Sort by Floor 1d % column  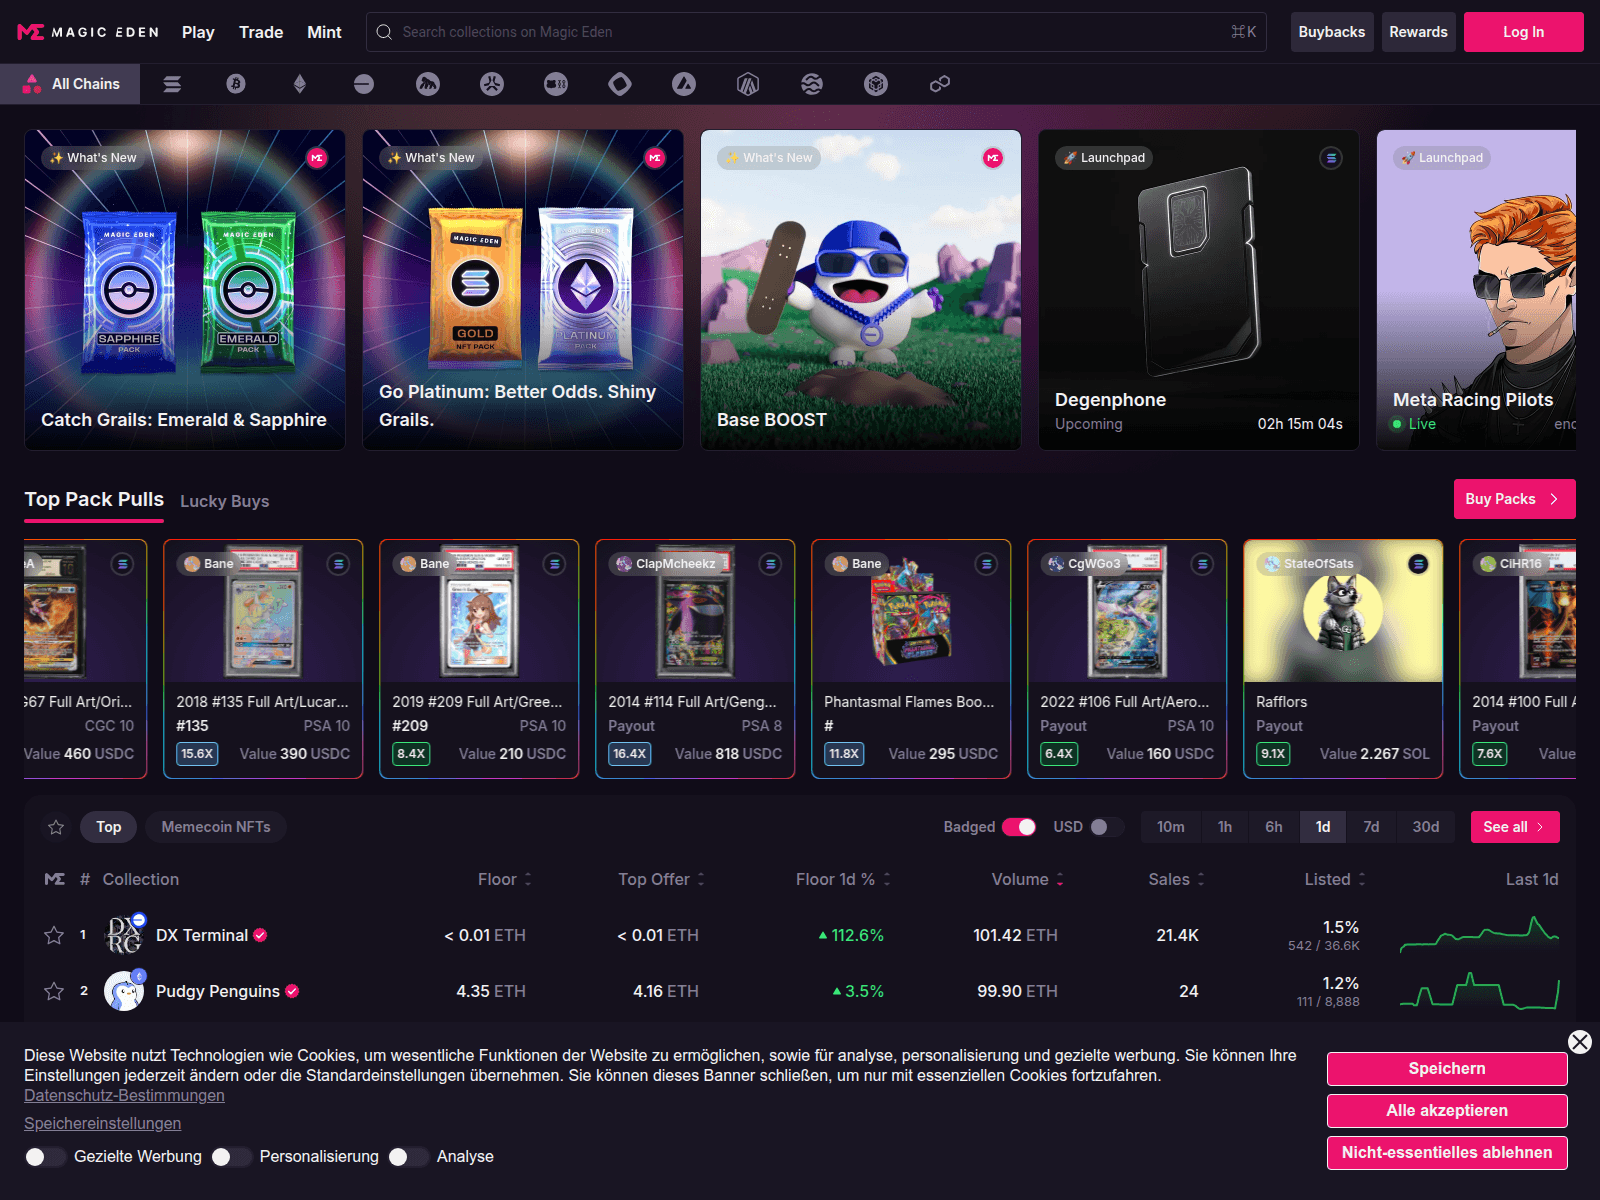pyautogui.click(x=843, y=879)
